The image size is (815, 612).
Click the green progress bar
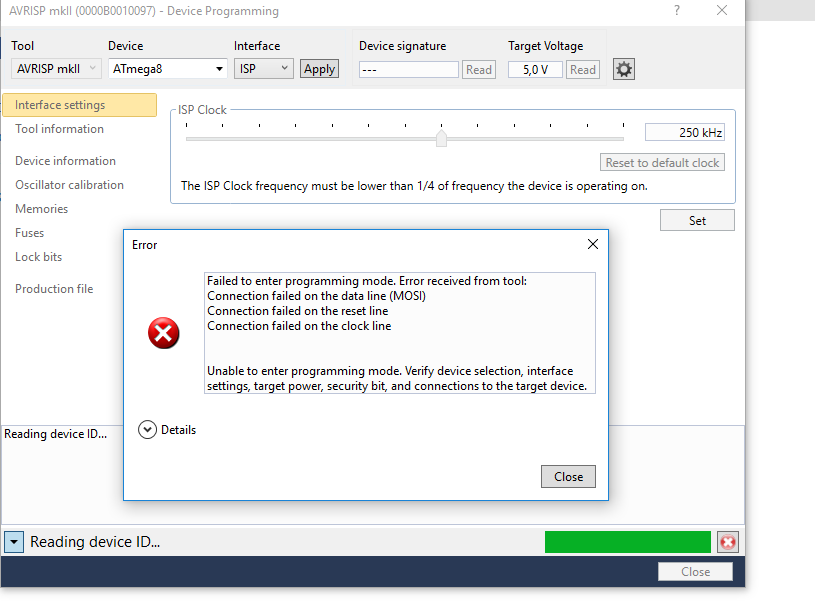(627, 542)
